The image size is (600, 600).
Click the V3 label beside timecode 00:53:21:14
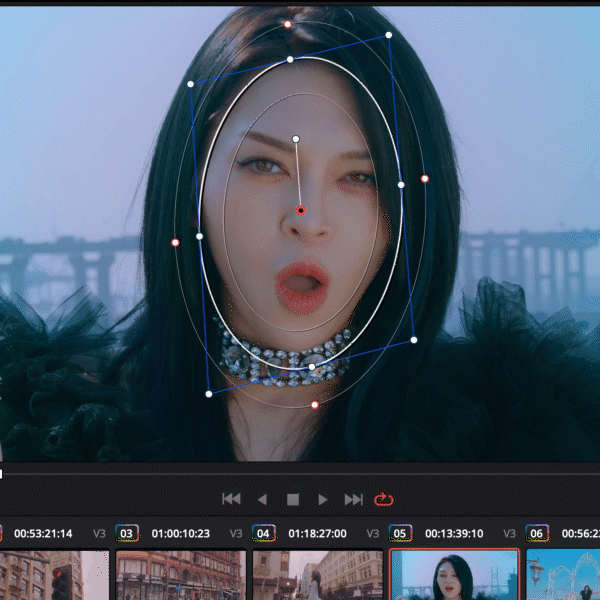pos(99,533)
